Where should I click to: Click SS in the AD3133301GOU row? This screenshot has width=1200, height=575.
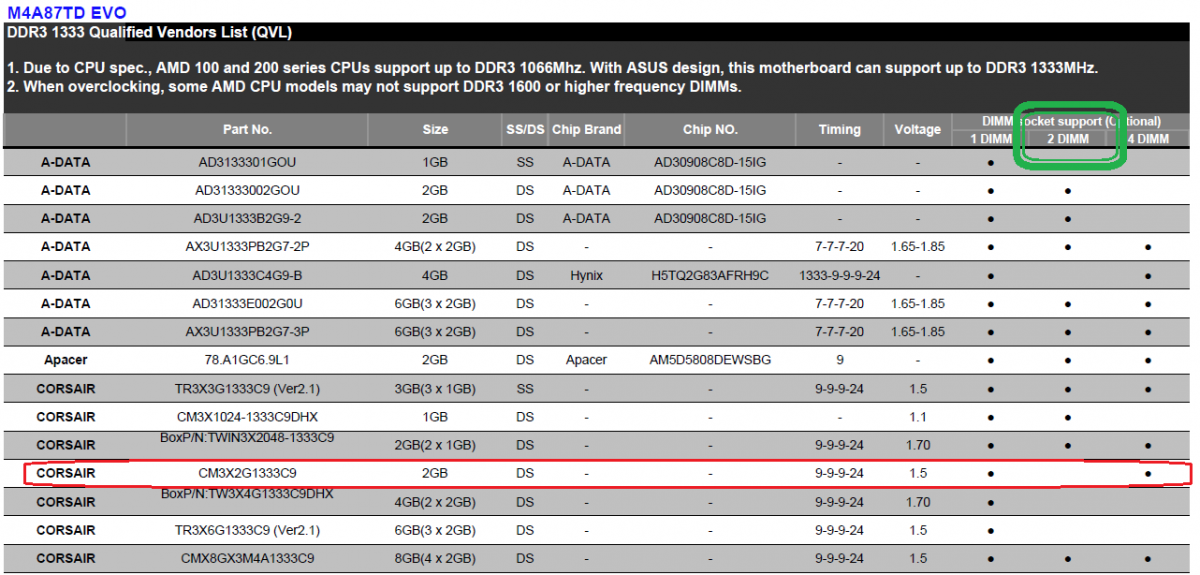coord(524,161)
